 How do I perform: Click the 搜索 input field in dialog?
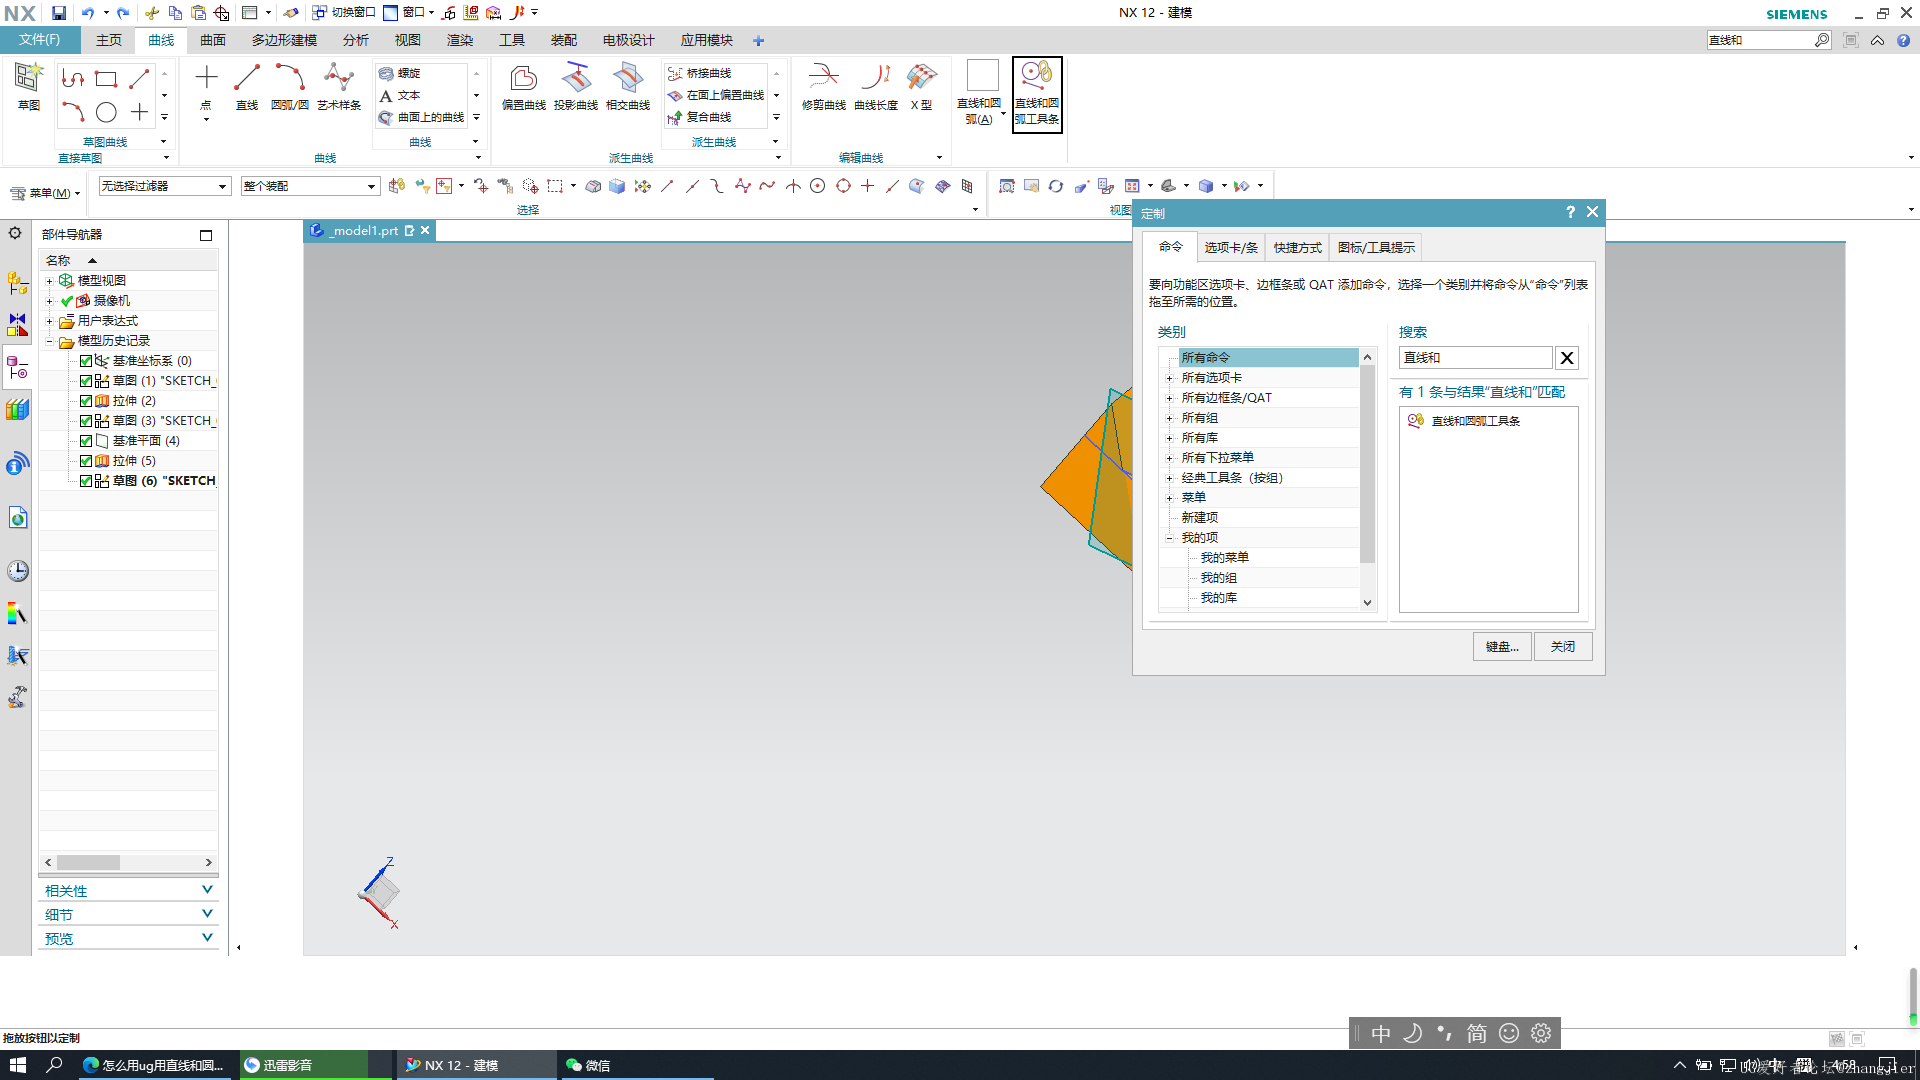1475,358
